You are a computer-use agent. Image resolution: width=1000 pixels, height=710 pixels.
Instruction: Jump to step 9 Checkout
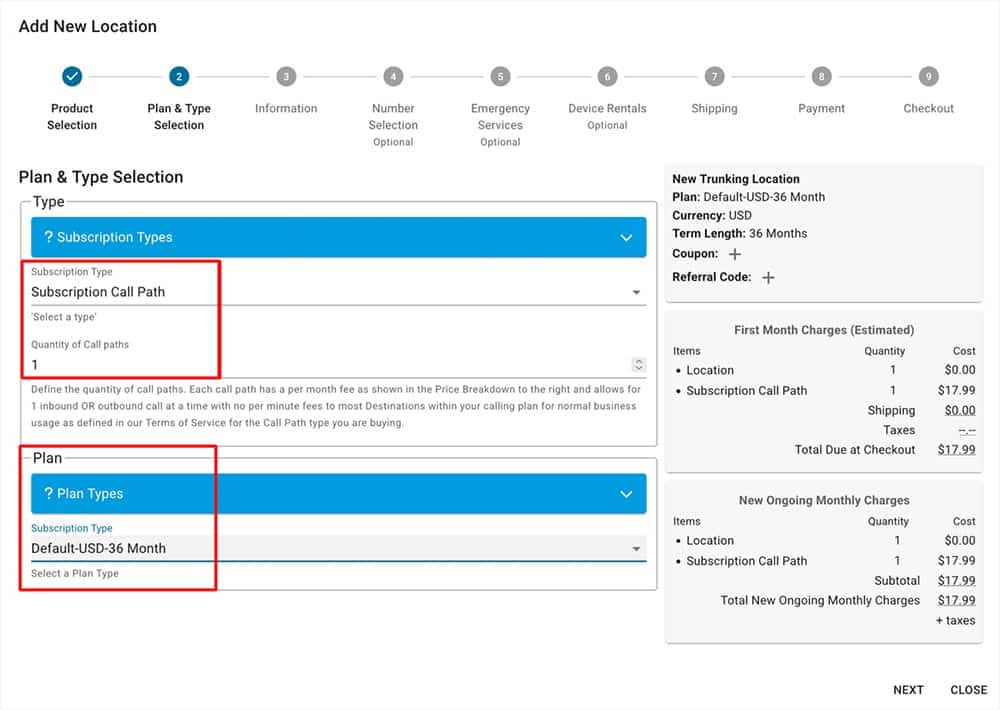928,77
